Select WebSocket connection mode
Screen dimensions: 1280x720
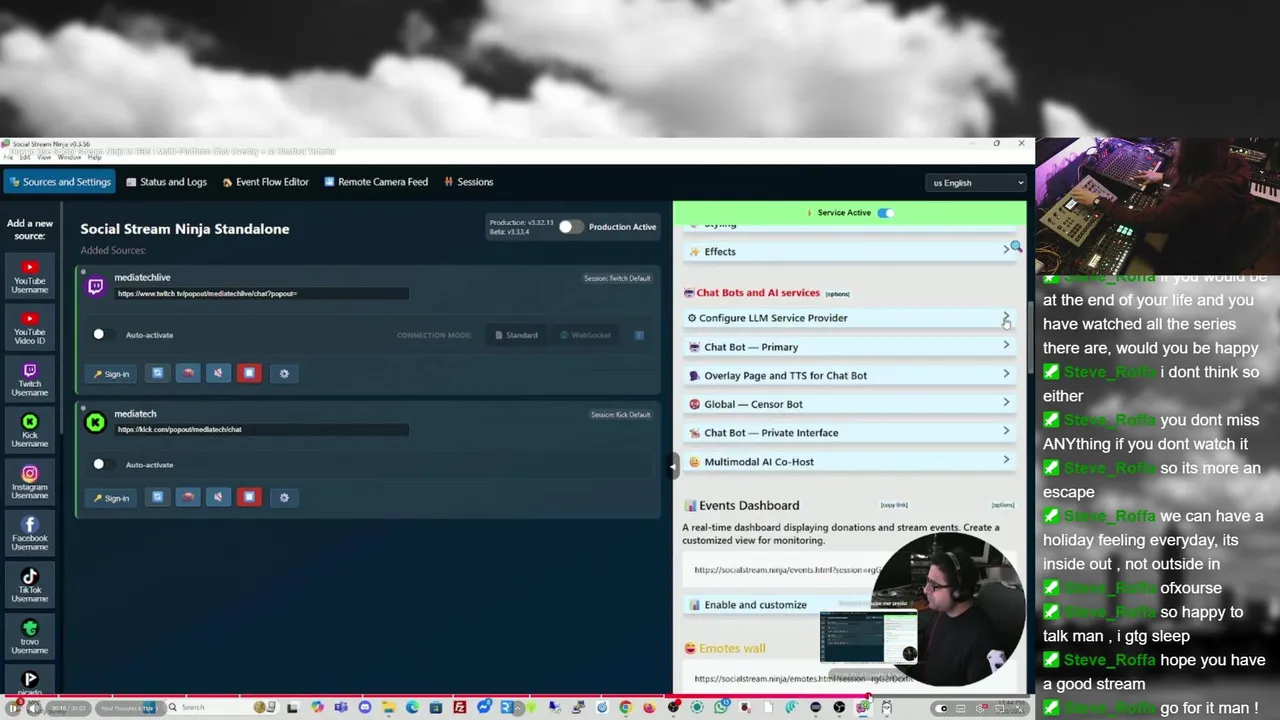pos(585,335)
